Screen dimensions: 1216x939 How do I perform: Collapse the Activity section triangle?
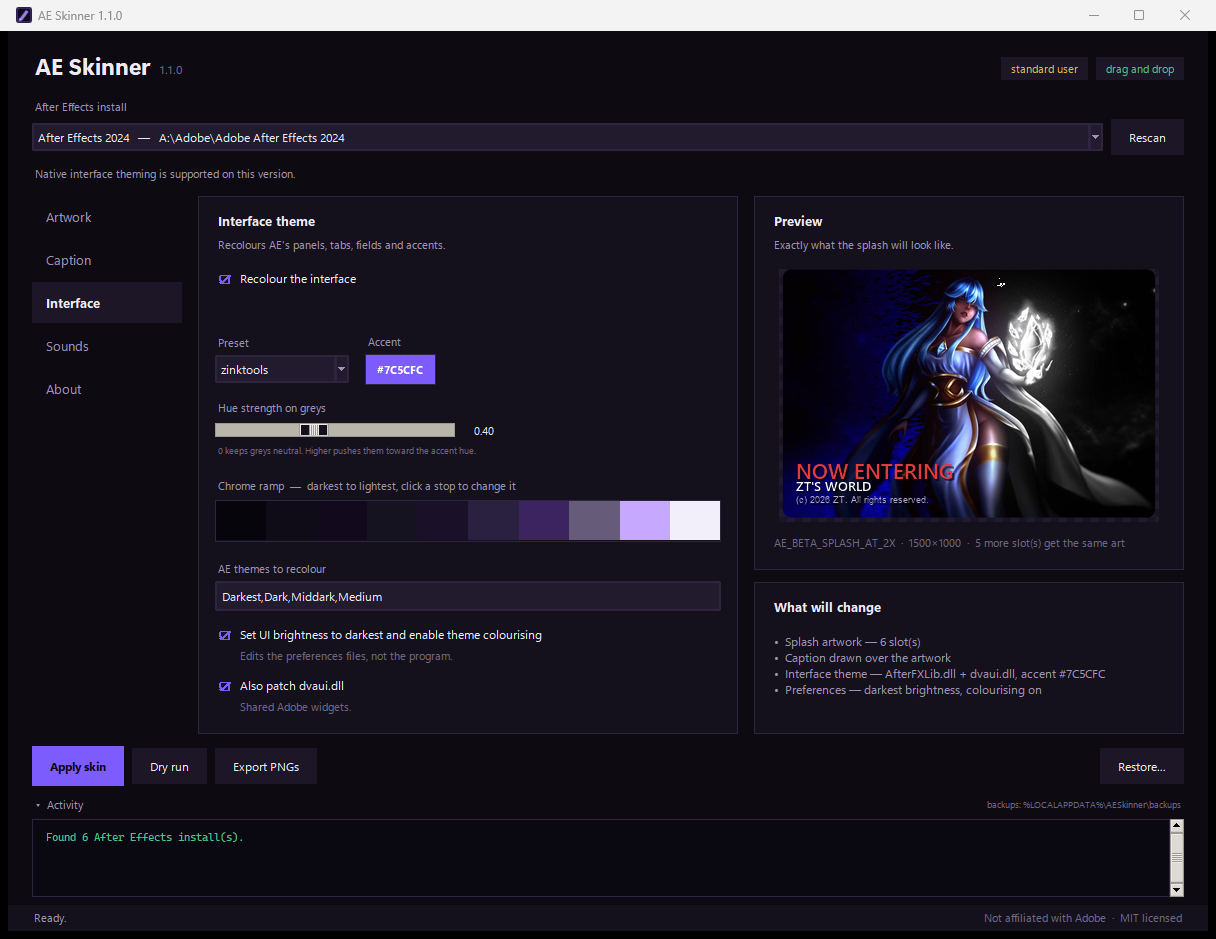pos(38,805)
